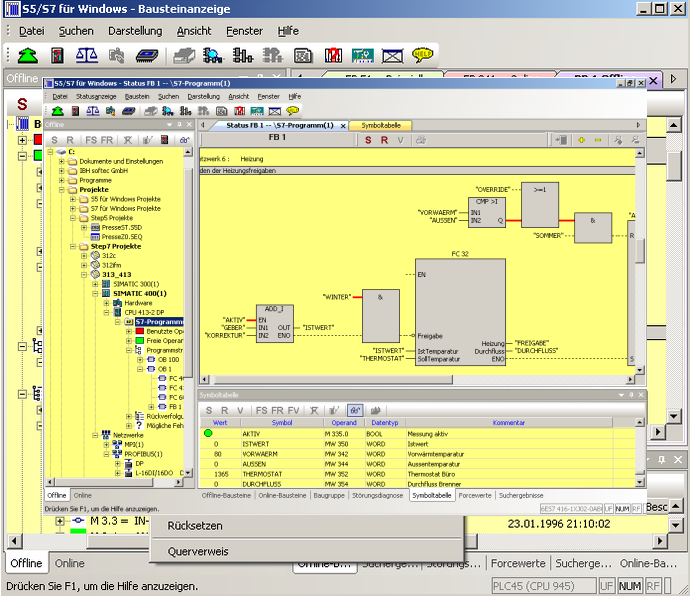This screenshot has height=596, width=690.
Task: Click envelope icon in outer toolbar
Action: pyautogui.click(x=392, y=56)
